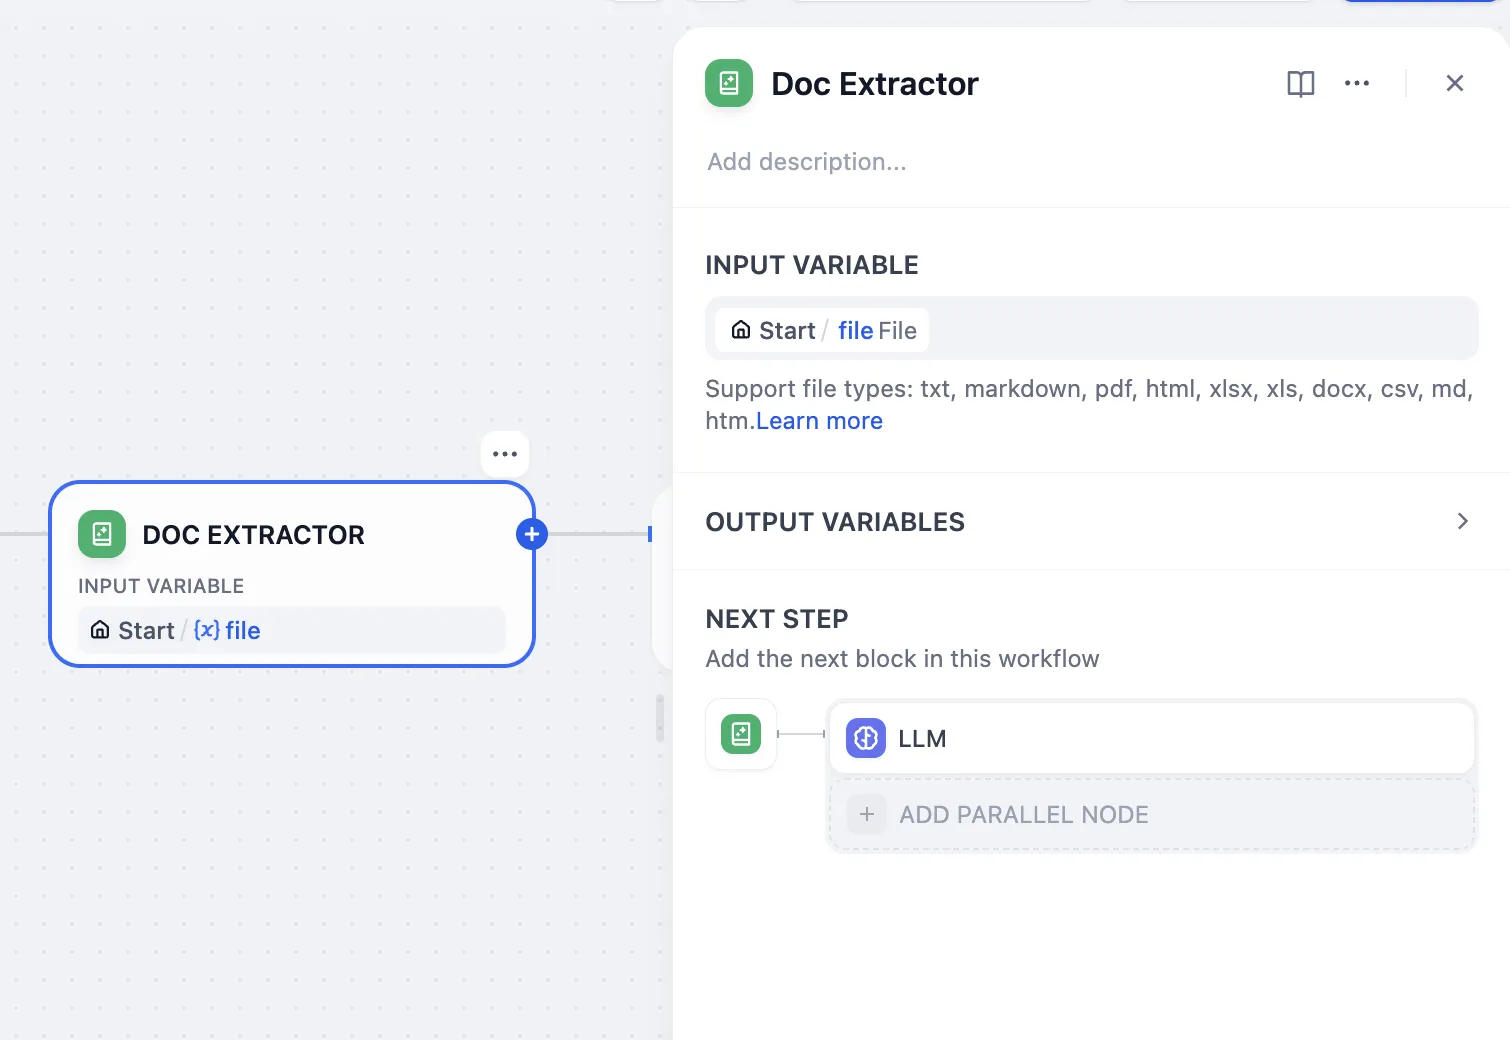Click the blue plus handle on the node

pos(532,535)
